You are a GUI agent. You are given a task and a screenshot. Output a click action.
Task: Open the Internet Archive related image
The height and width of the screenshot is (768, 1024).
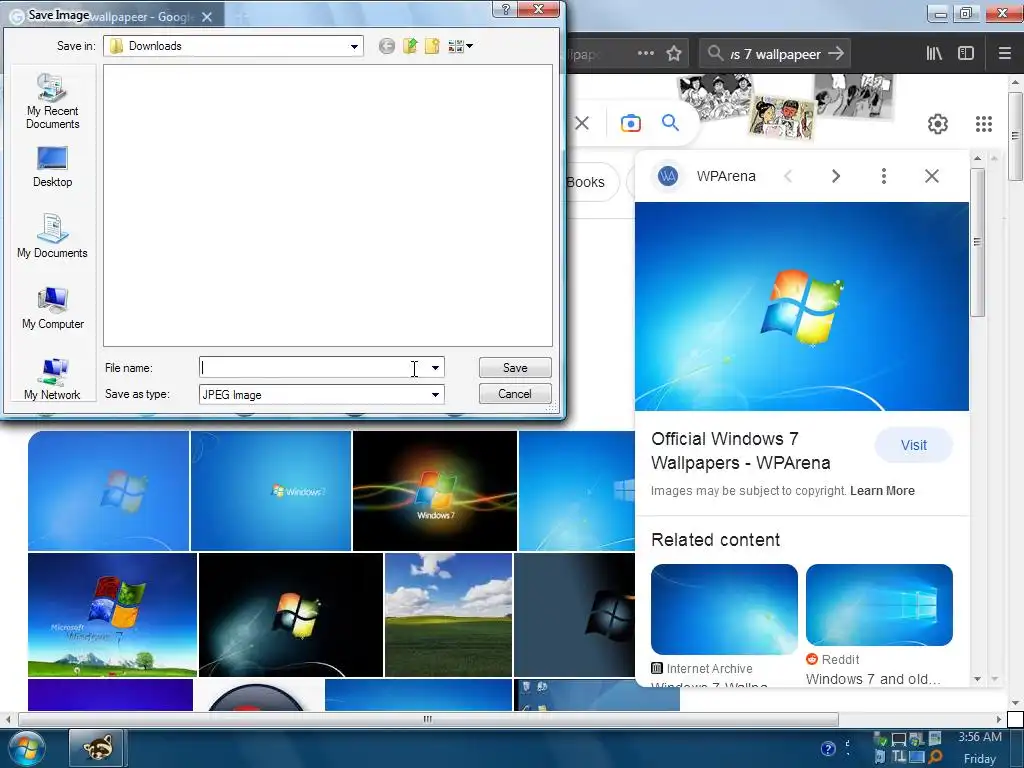pos(724,609)
